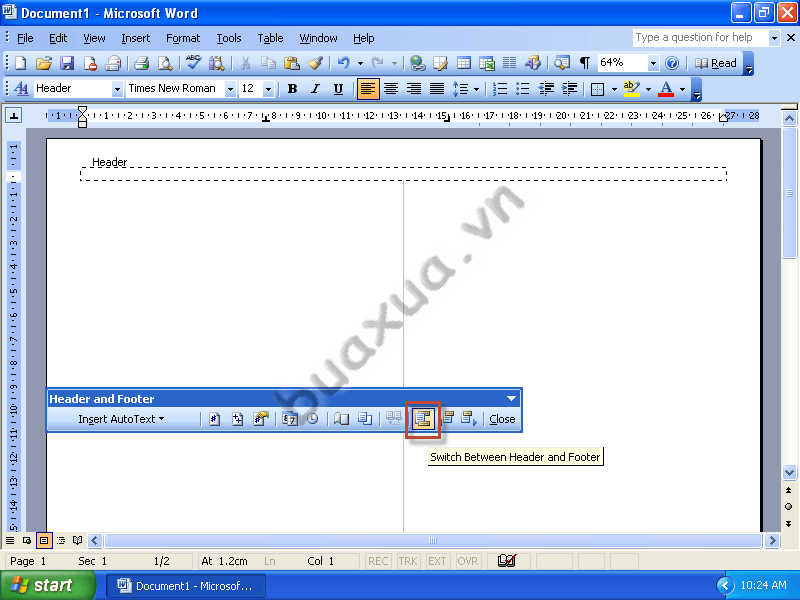Toggle Italic formatting
This screenshot has height=600, width=800.
(315, 89)
